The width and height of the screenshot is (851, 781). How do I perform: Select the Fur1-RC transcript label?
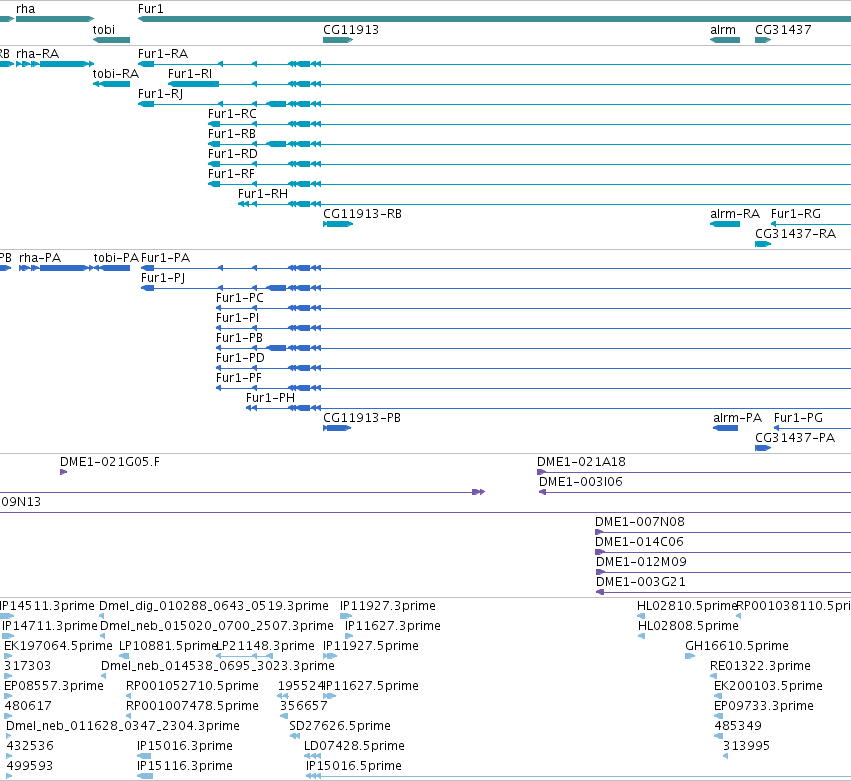point(232,114)
